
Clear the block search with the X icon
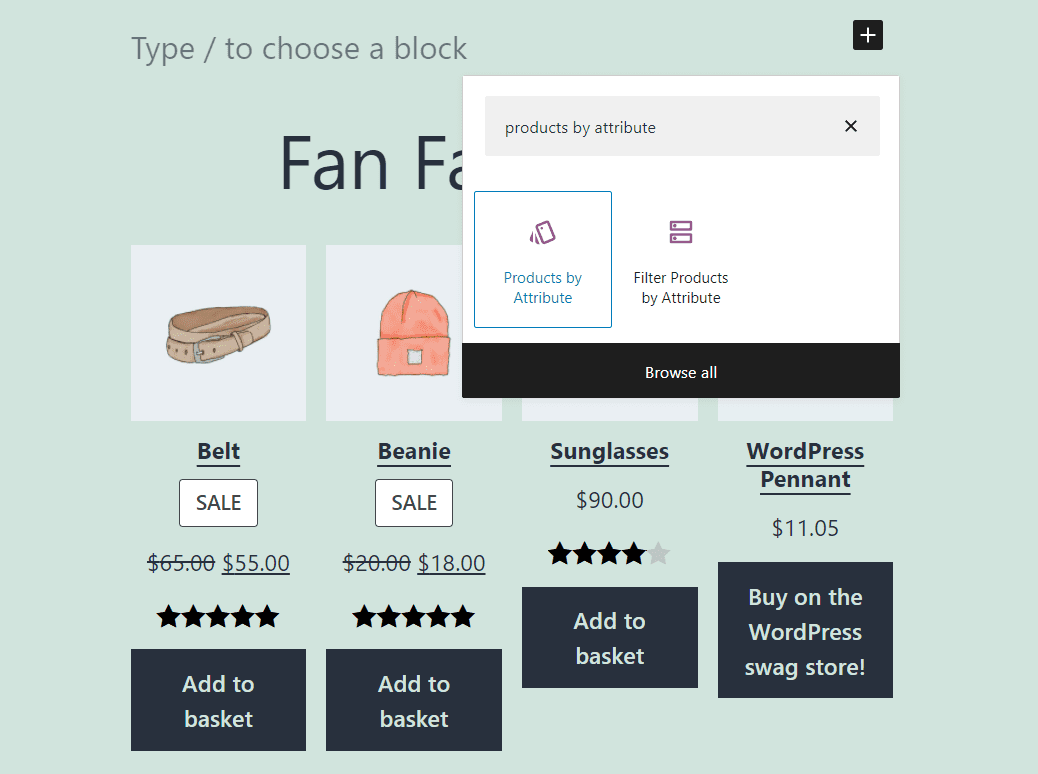851,126
